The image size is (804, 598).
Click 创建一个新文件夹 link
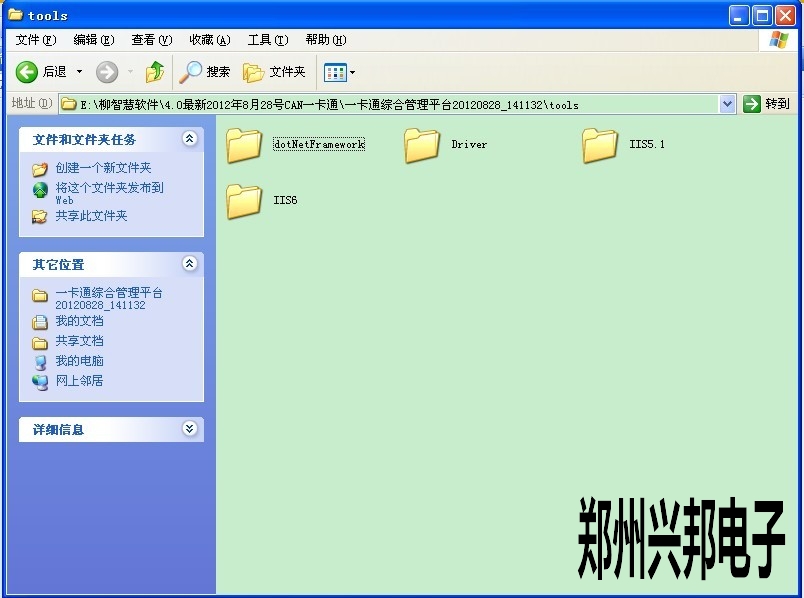pos(103,168)
